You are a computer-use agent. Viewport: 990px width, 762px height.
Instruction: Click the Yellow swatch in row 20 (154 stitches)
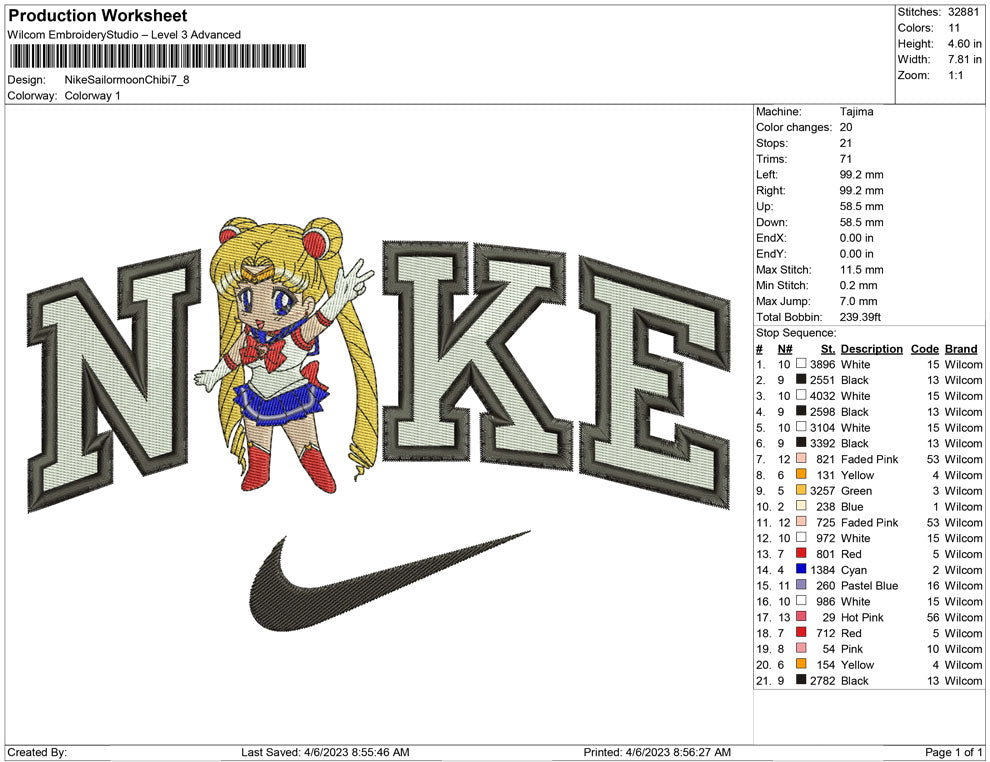(801, 664)
